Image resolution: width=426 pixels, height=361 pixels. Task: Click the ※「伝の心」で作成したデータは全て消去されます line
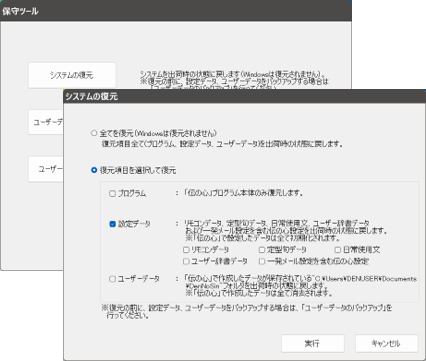[x=259, y=293]
